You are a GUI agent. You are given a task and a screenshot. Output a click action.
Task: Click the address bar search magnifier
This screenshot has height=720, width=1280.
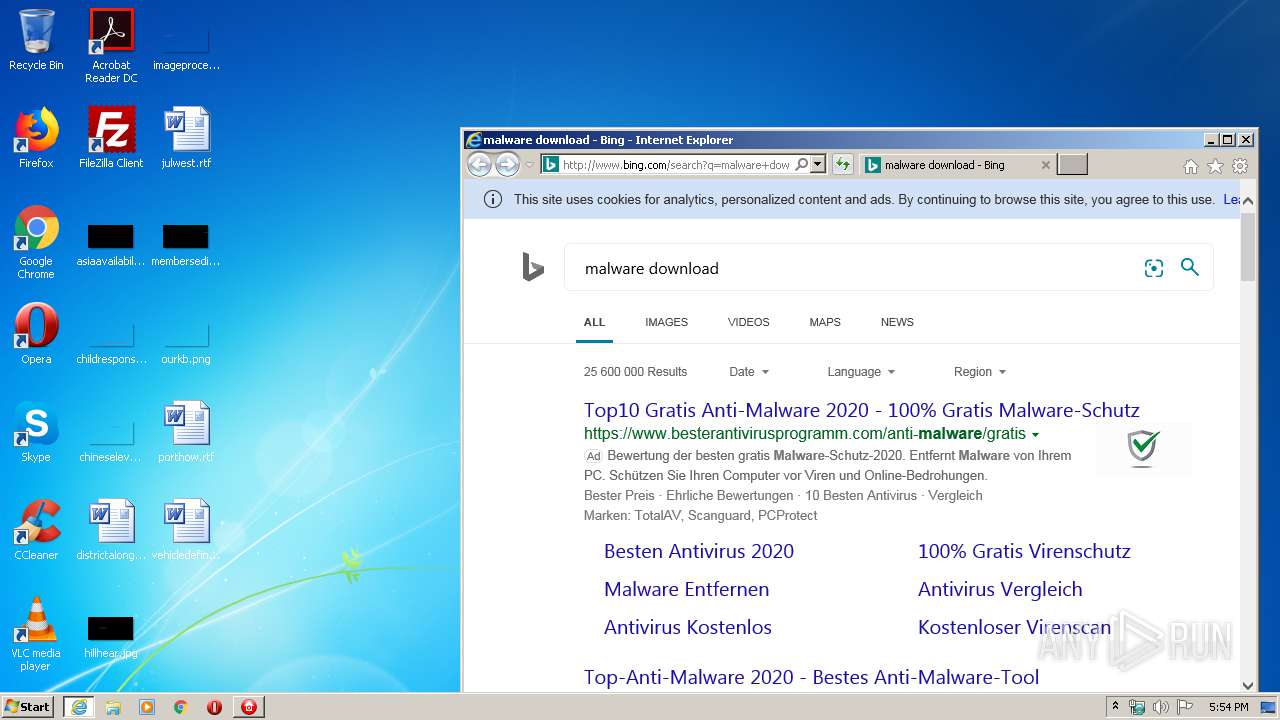(801, 165)
